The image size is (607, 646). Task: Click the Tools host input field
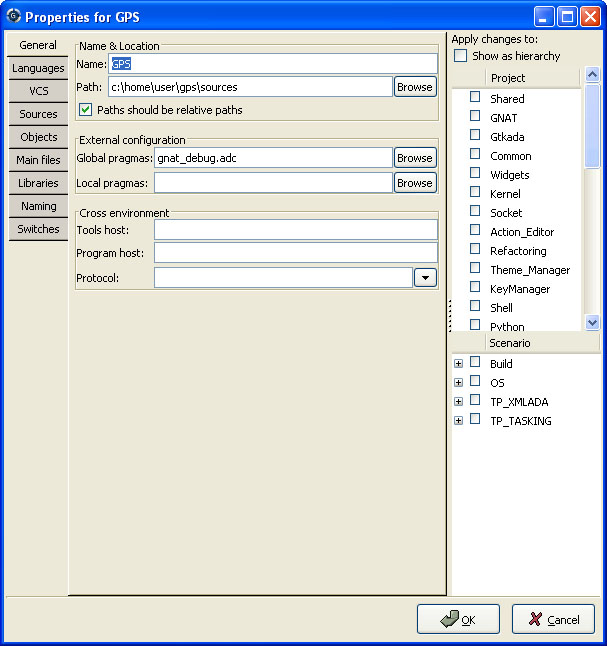[x=296, y=230]
